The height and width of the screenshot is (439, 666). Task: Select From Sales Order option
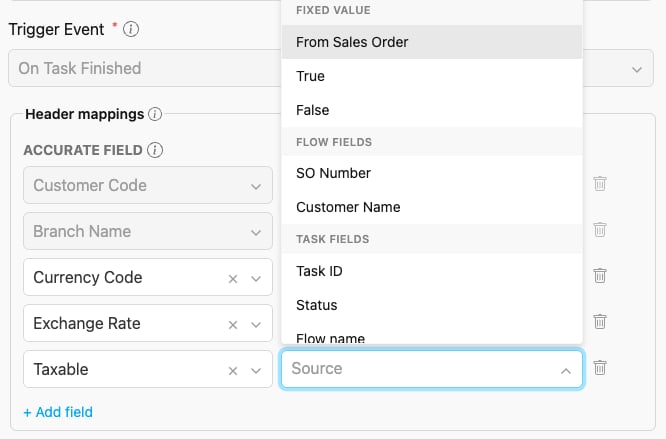(432, 42)
